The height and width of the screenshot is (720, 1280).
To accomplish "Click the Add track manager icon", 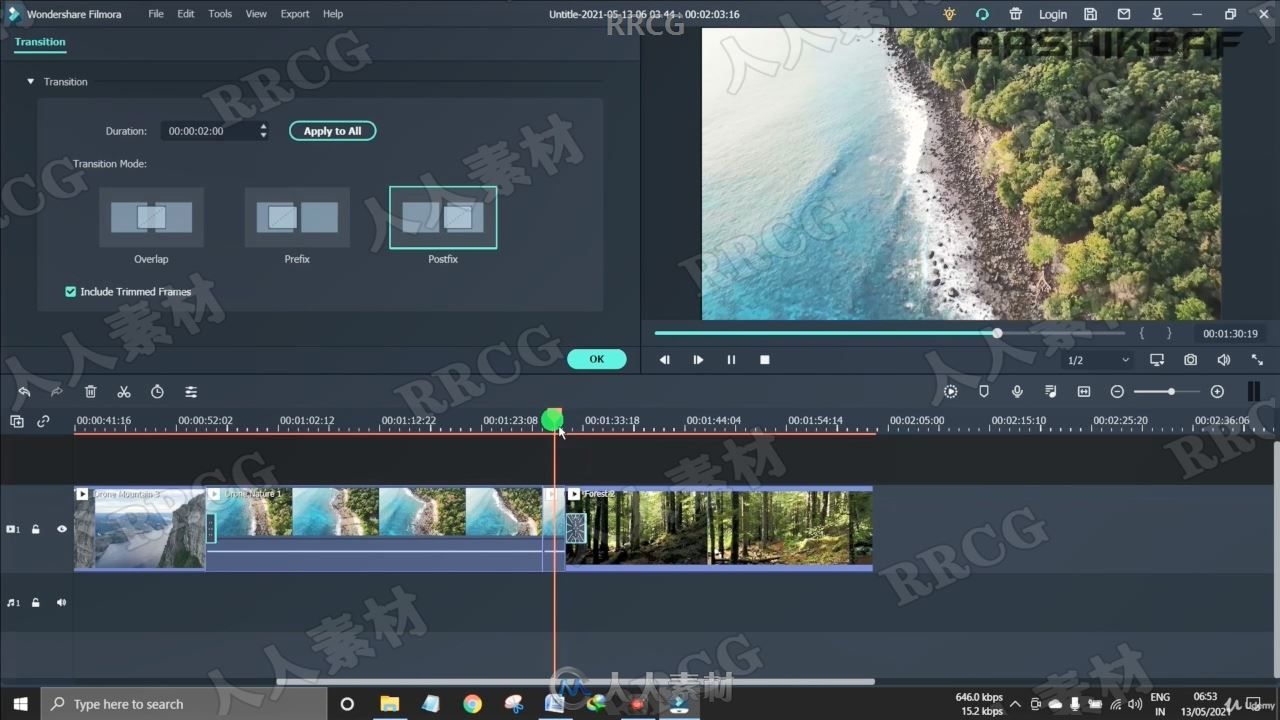I will 17,422.
